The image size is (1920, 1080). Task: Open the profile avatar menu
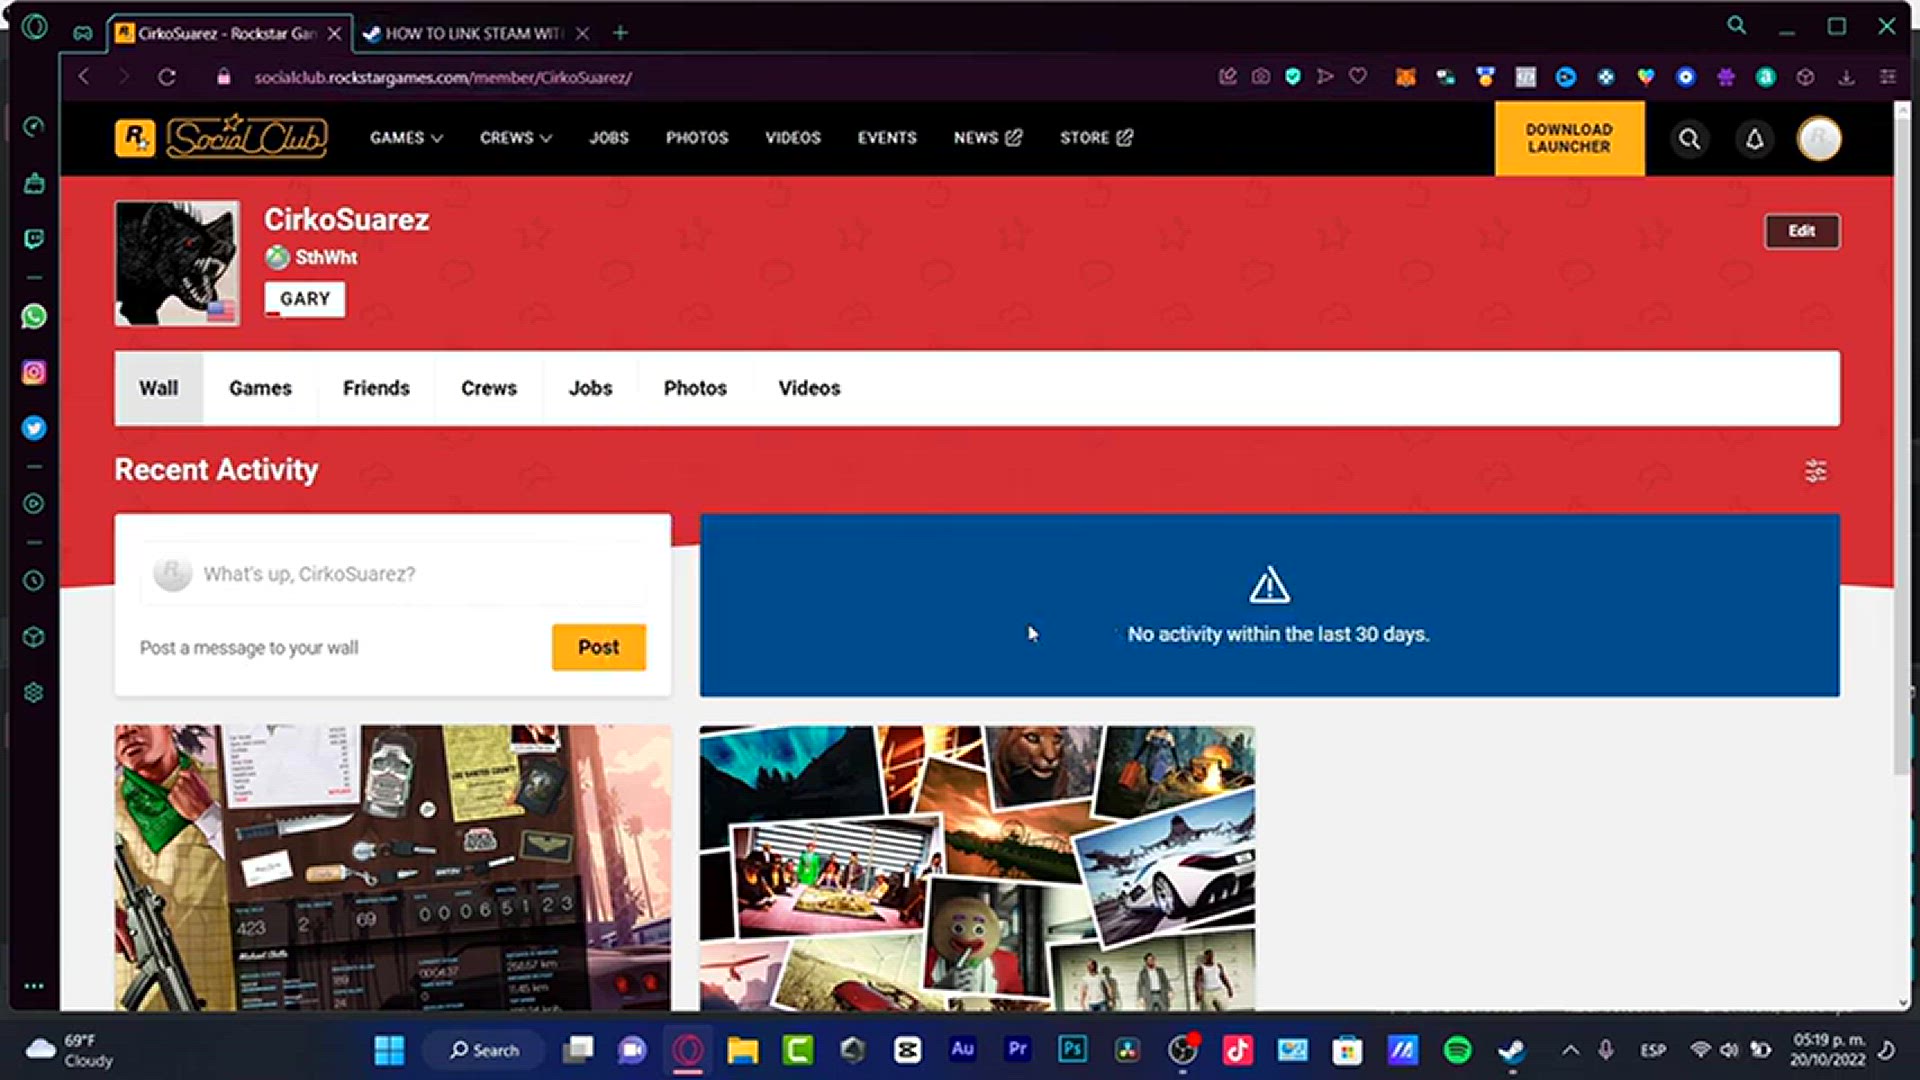pyautogui.click(x=1819, y=139)
